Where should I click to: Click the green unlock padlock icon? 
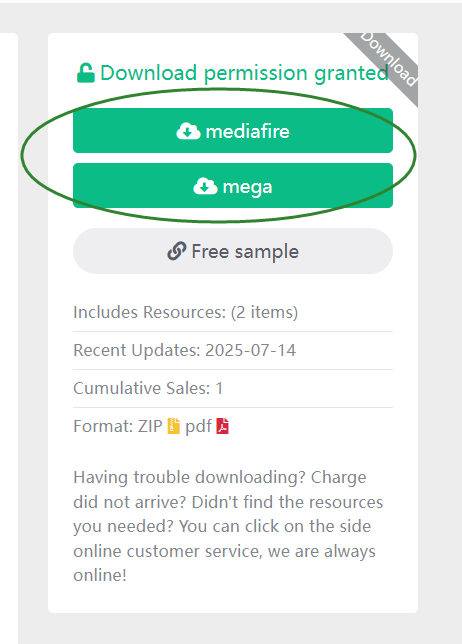[85, 73]
